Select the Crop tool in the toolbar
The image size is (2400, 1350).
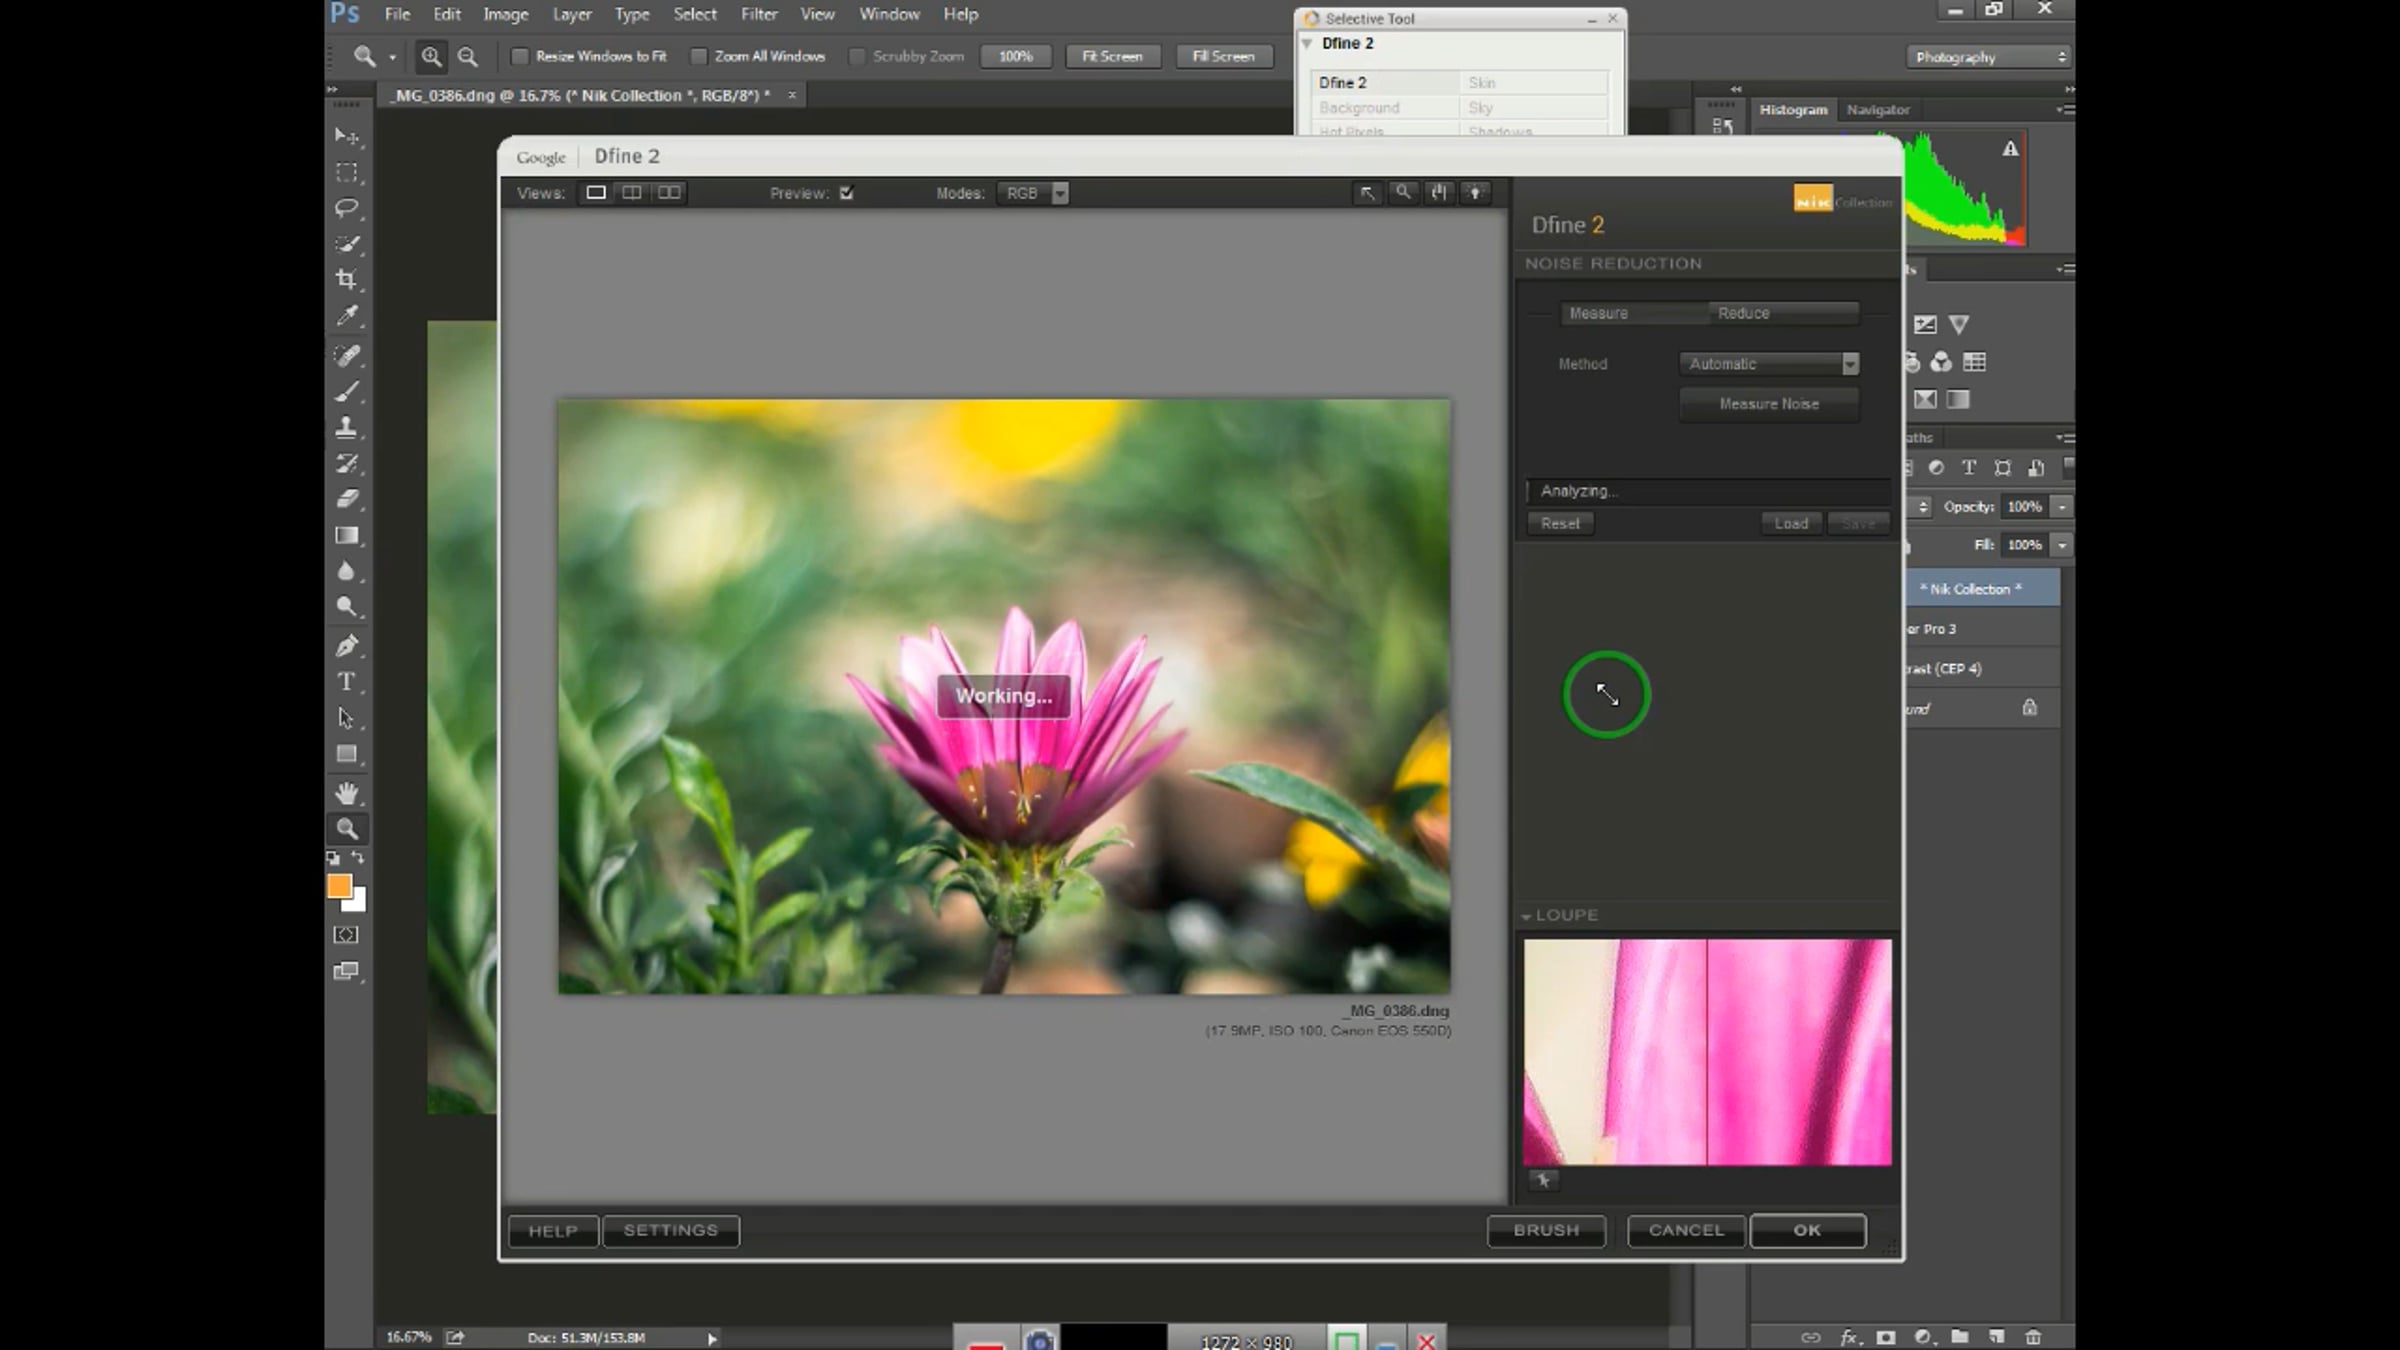coord(346,280)
